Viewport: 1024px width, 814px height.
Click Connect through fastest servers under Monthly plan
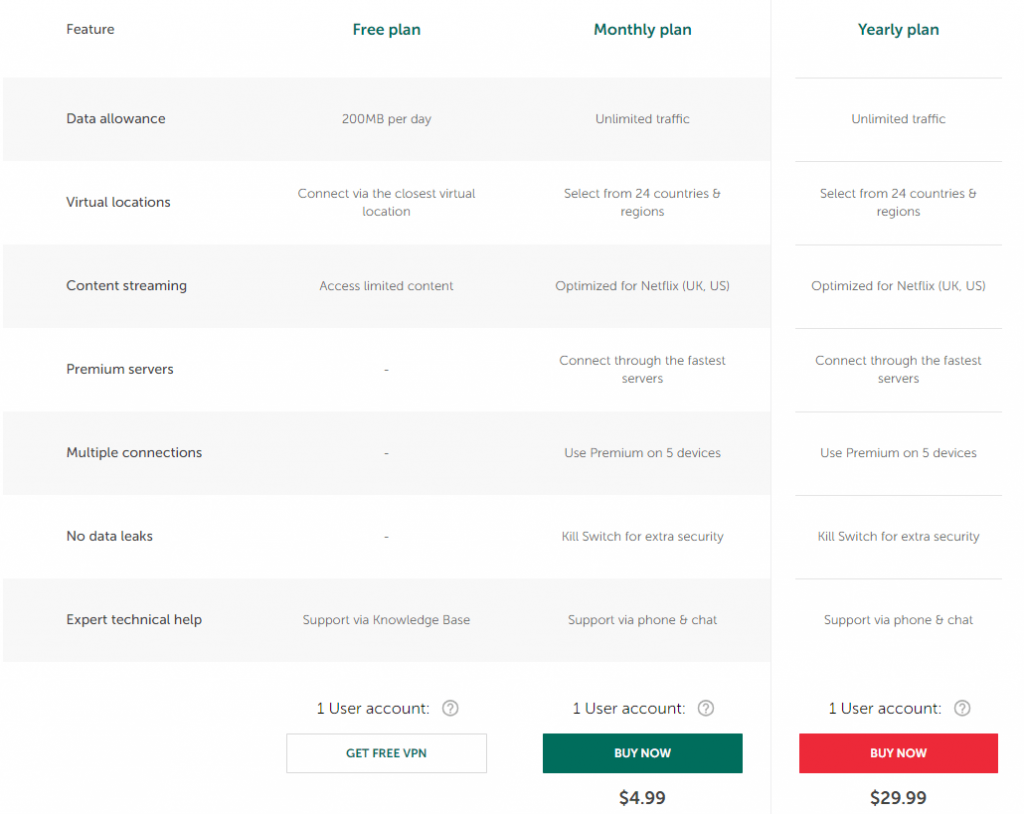coord(643,369)
